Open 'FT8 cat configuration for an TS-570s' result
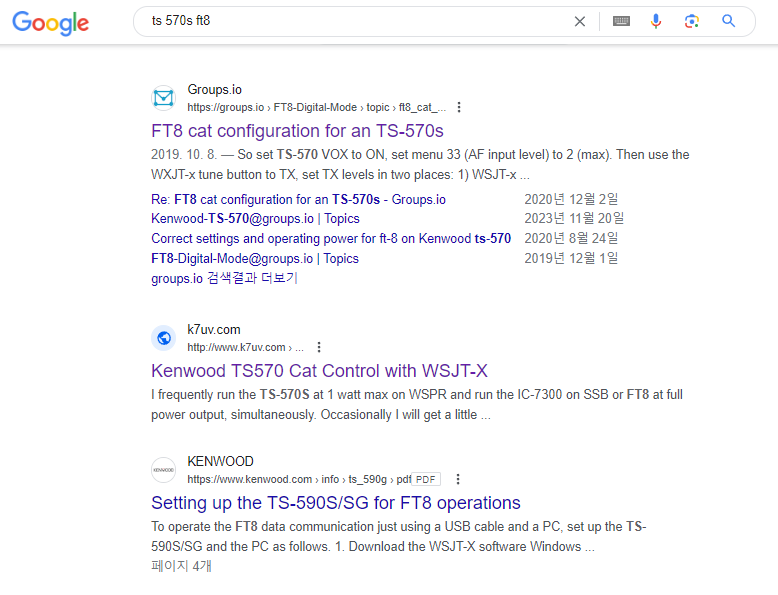 coord(297,131)
